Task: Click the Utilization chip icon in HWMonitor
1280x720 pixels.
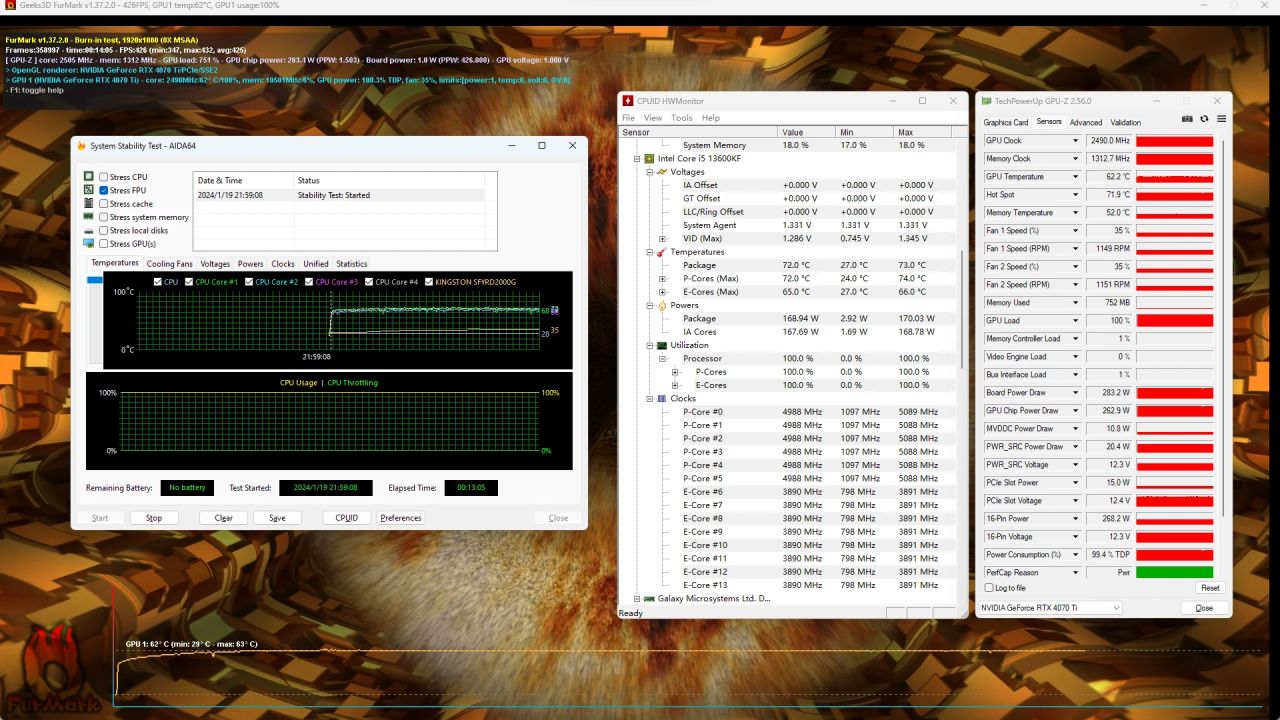Action: click(x=662, y=345)
